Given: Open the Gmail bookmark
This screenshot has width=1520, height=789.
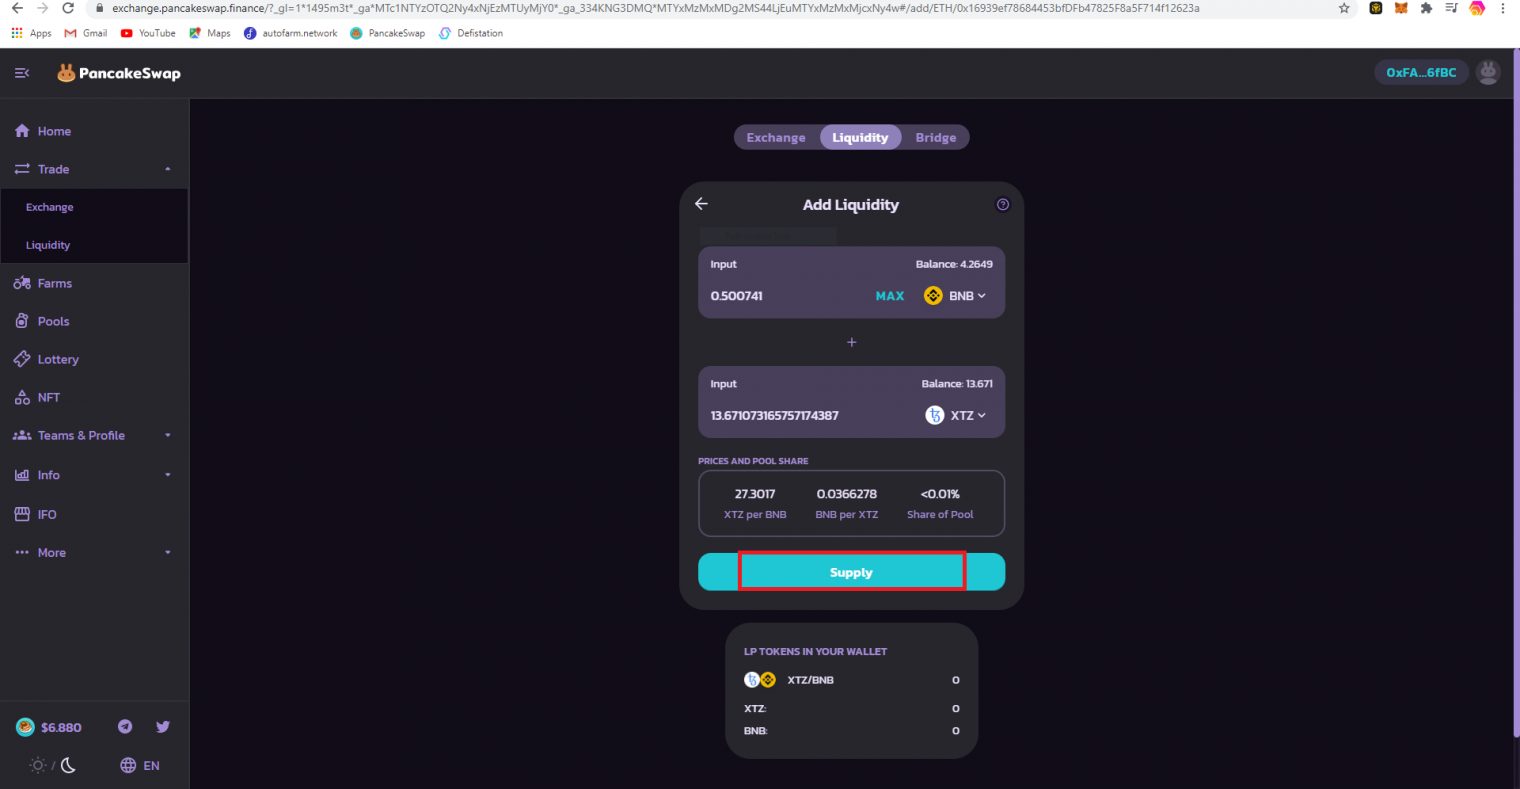Looking at the screenshot, I should 86,33.
